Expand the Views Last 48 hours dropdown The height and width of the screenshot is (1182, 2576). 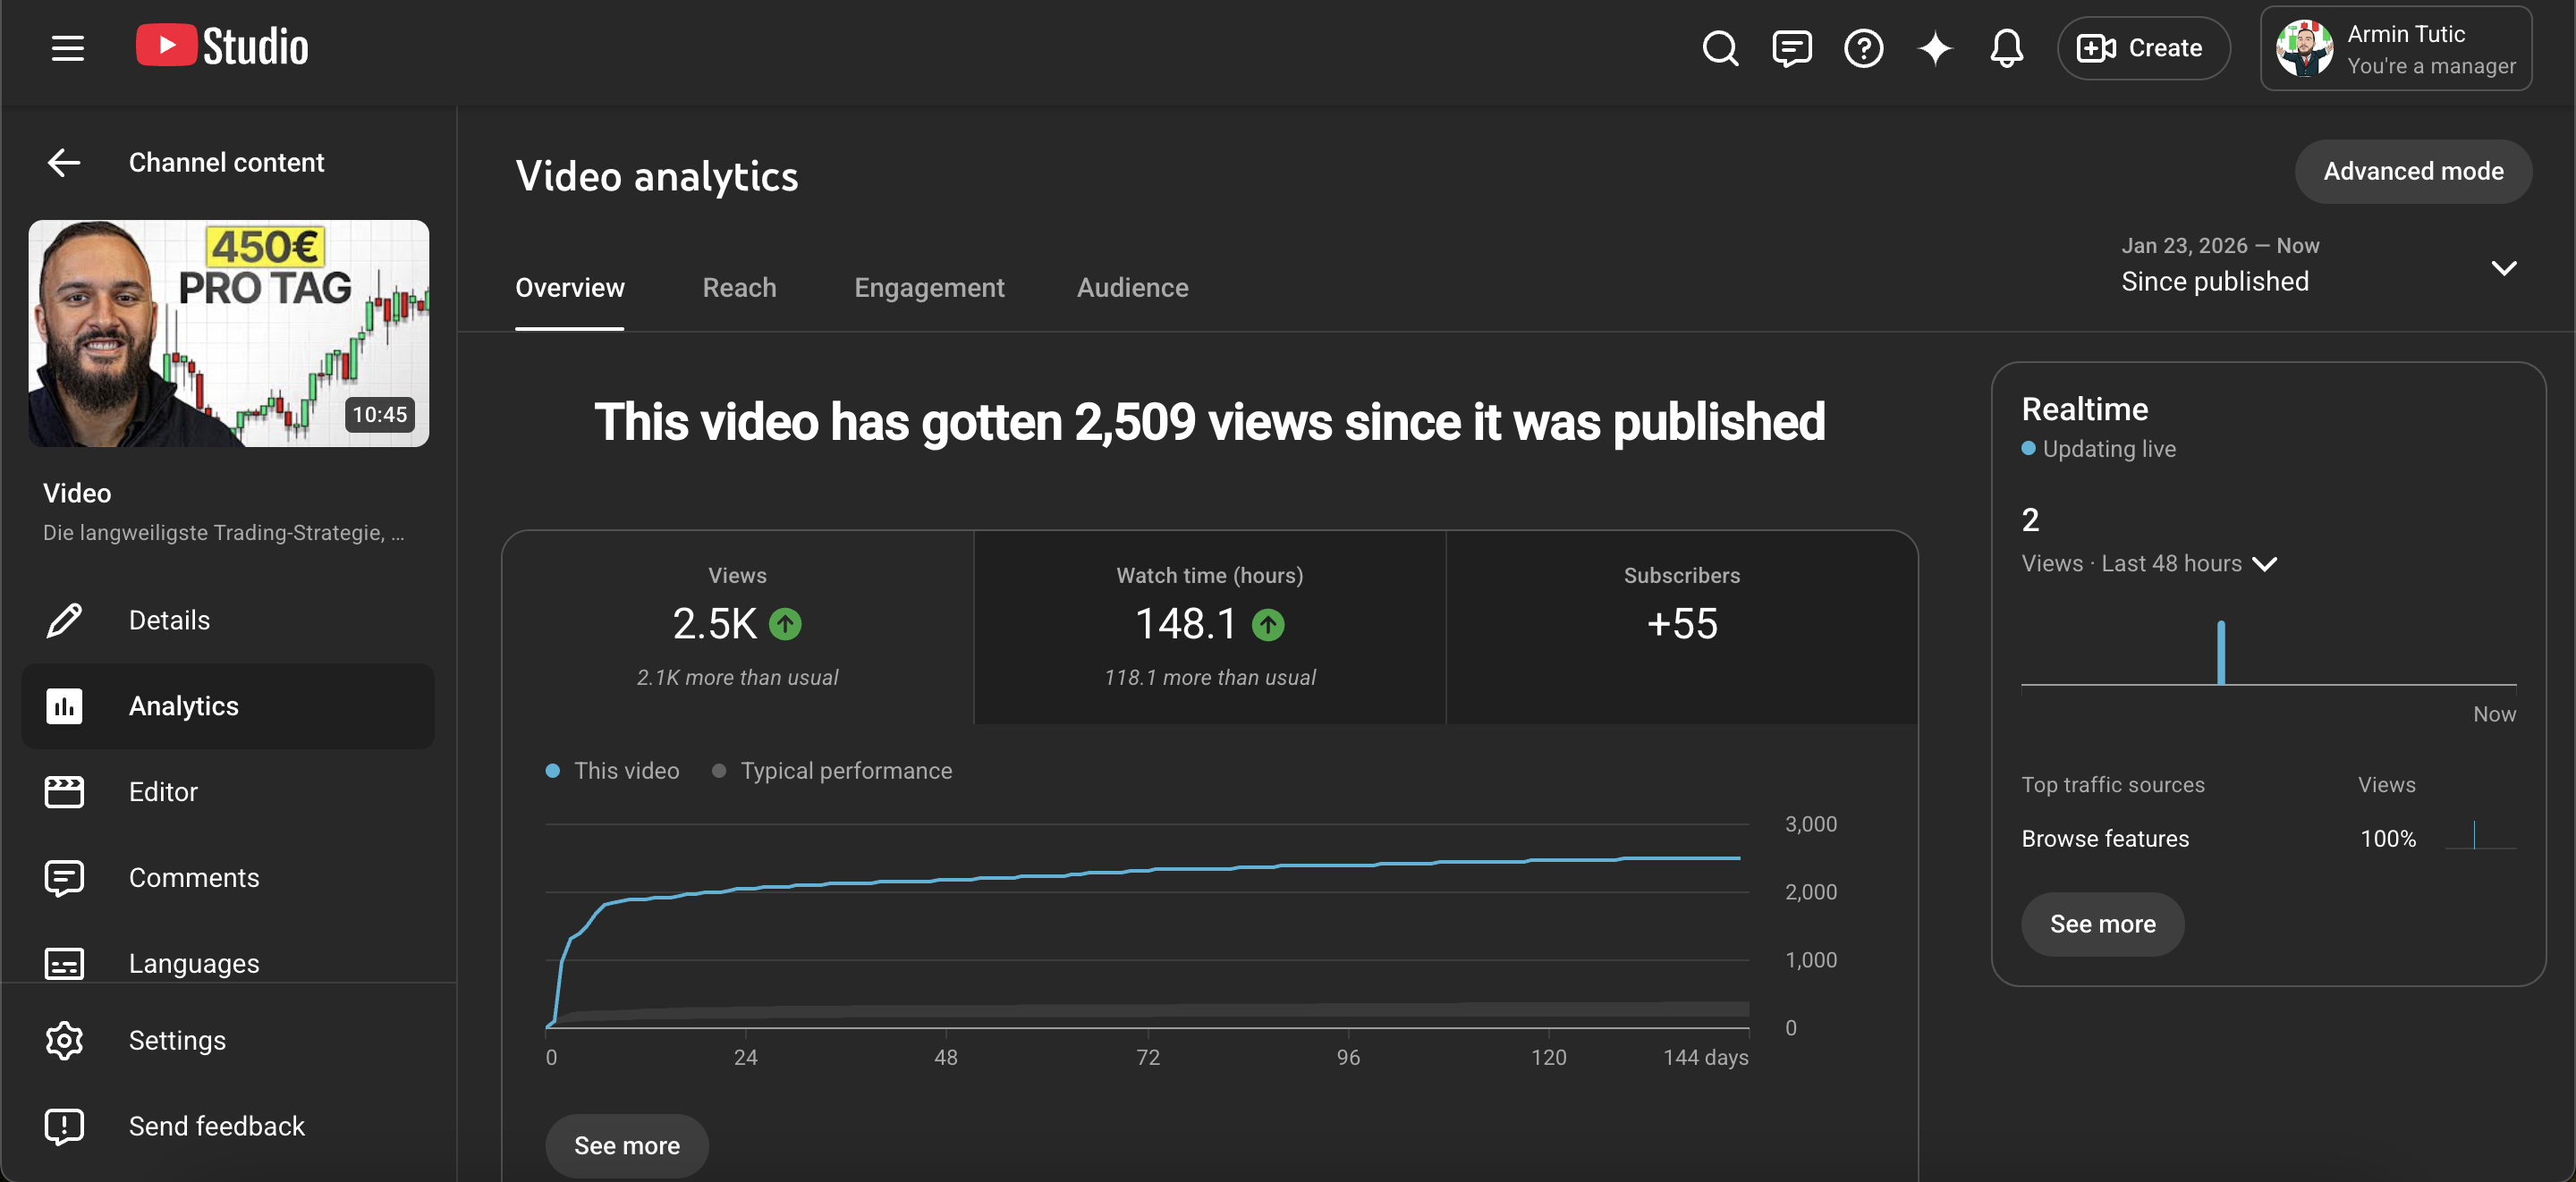pos(2149,564)
